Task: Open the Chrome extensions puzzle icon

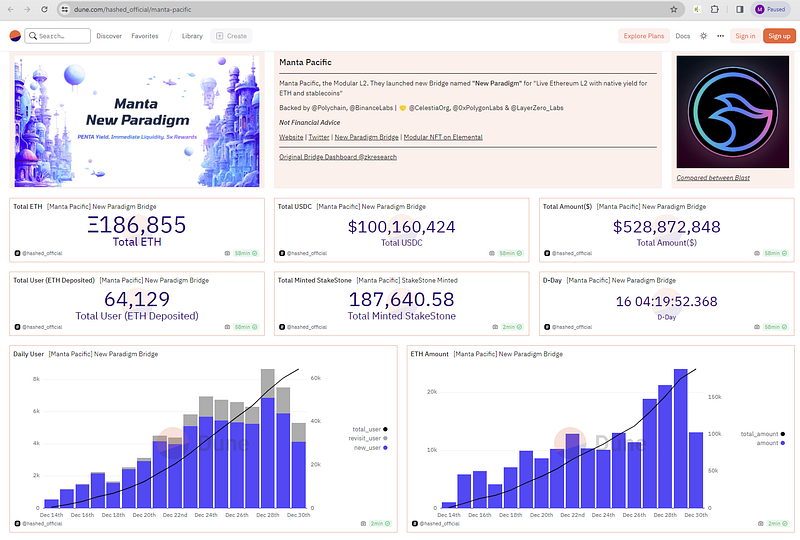Action: 714,9
